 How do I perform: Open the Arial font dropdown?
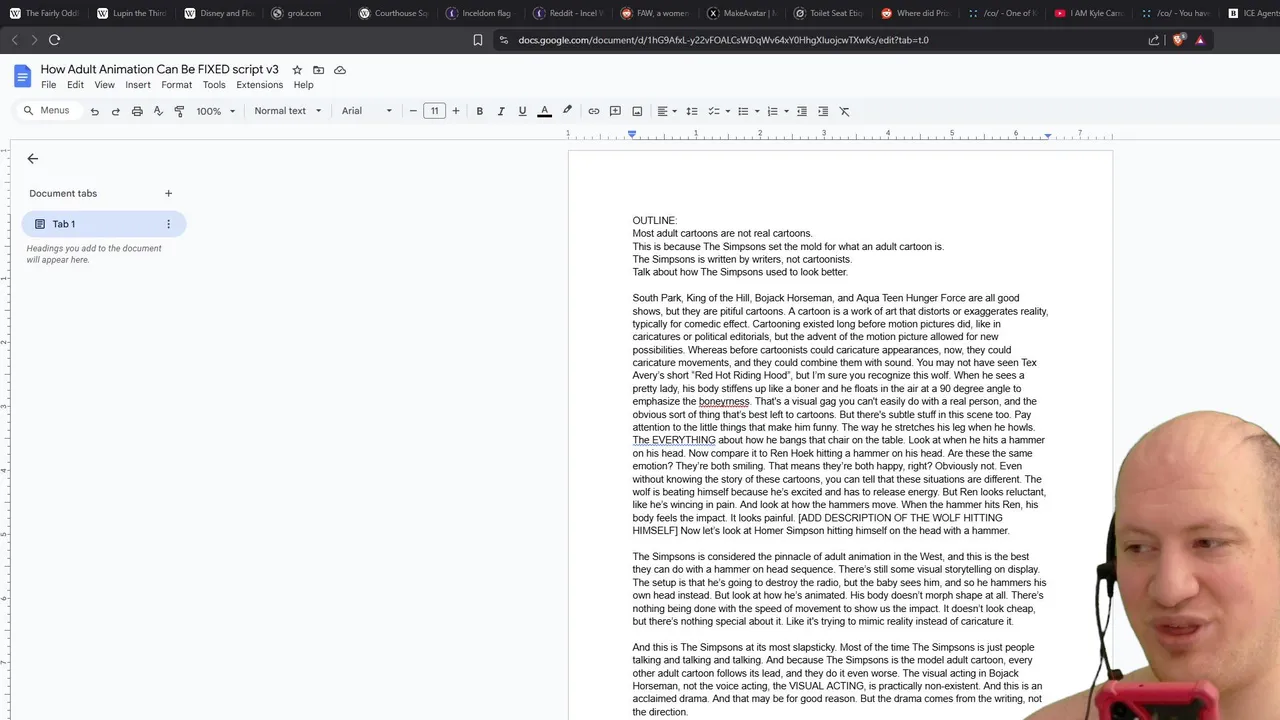tap(367, 111)
